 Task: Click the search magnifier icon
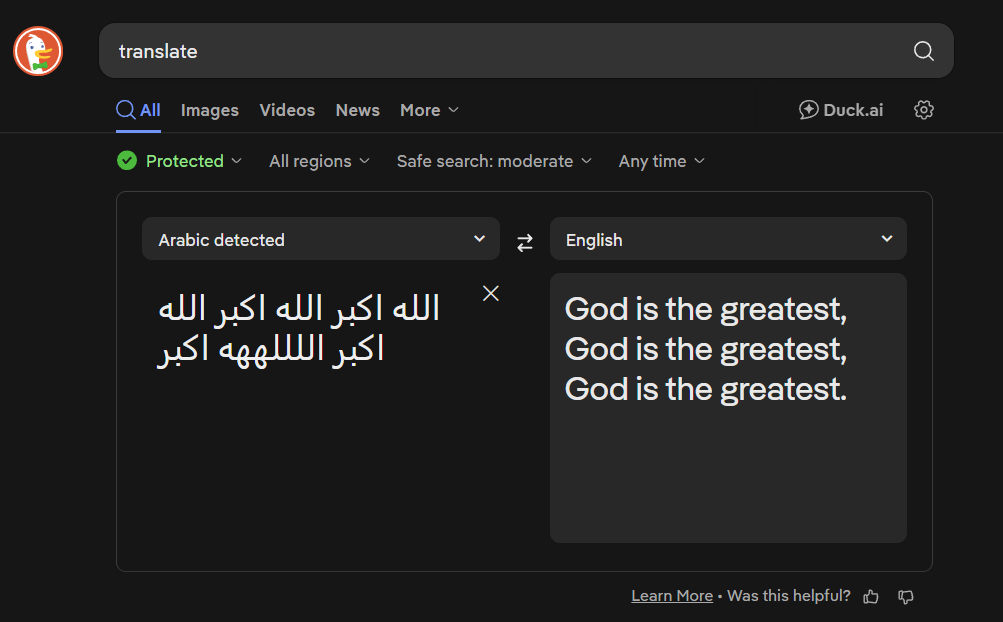(x=923, y=51)
